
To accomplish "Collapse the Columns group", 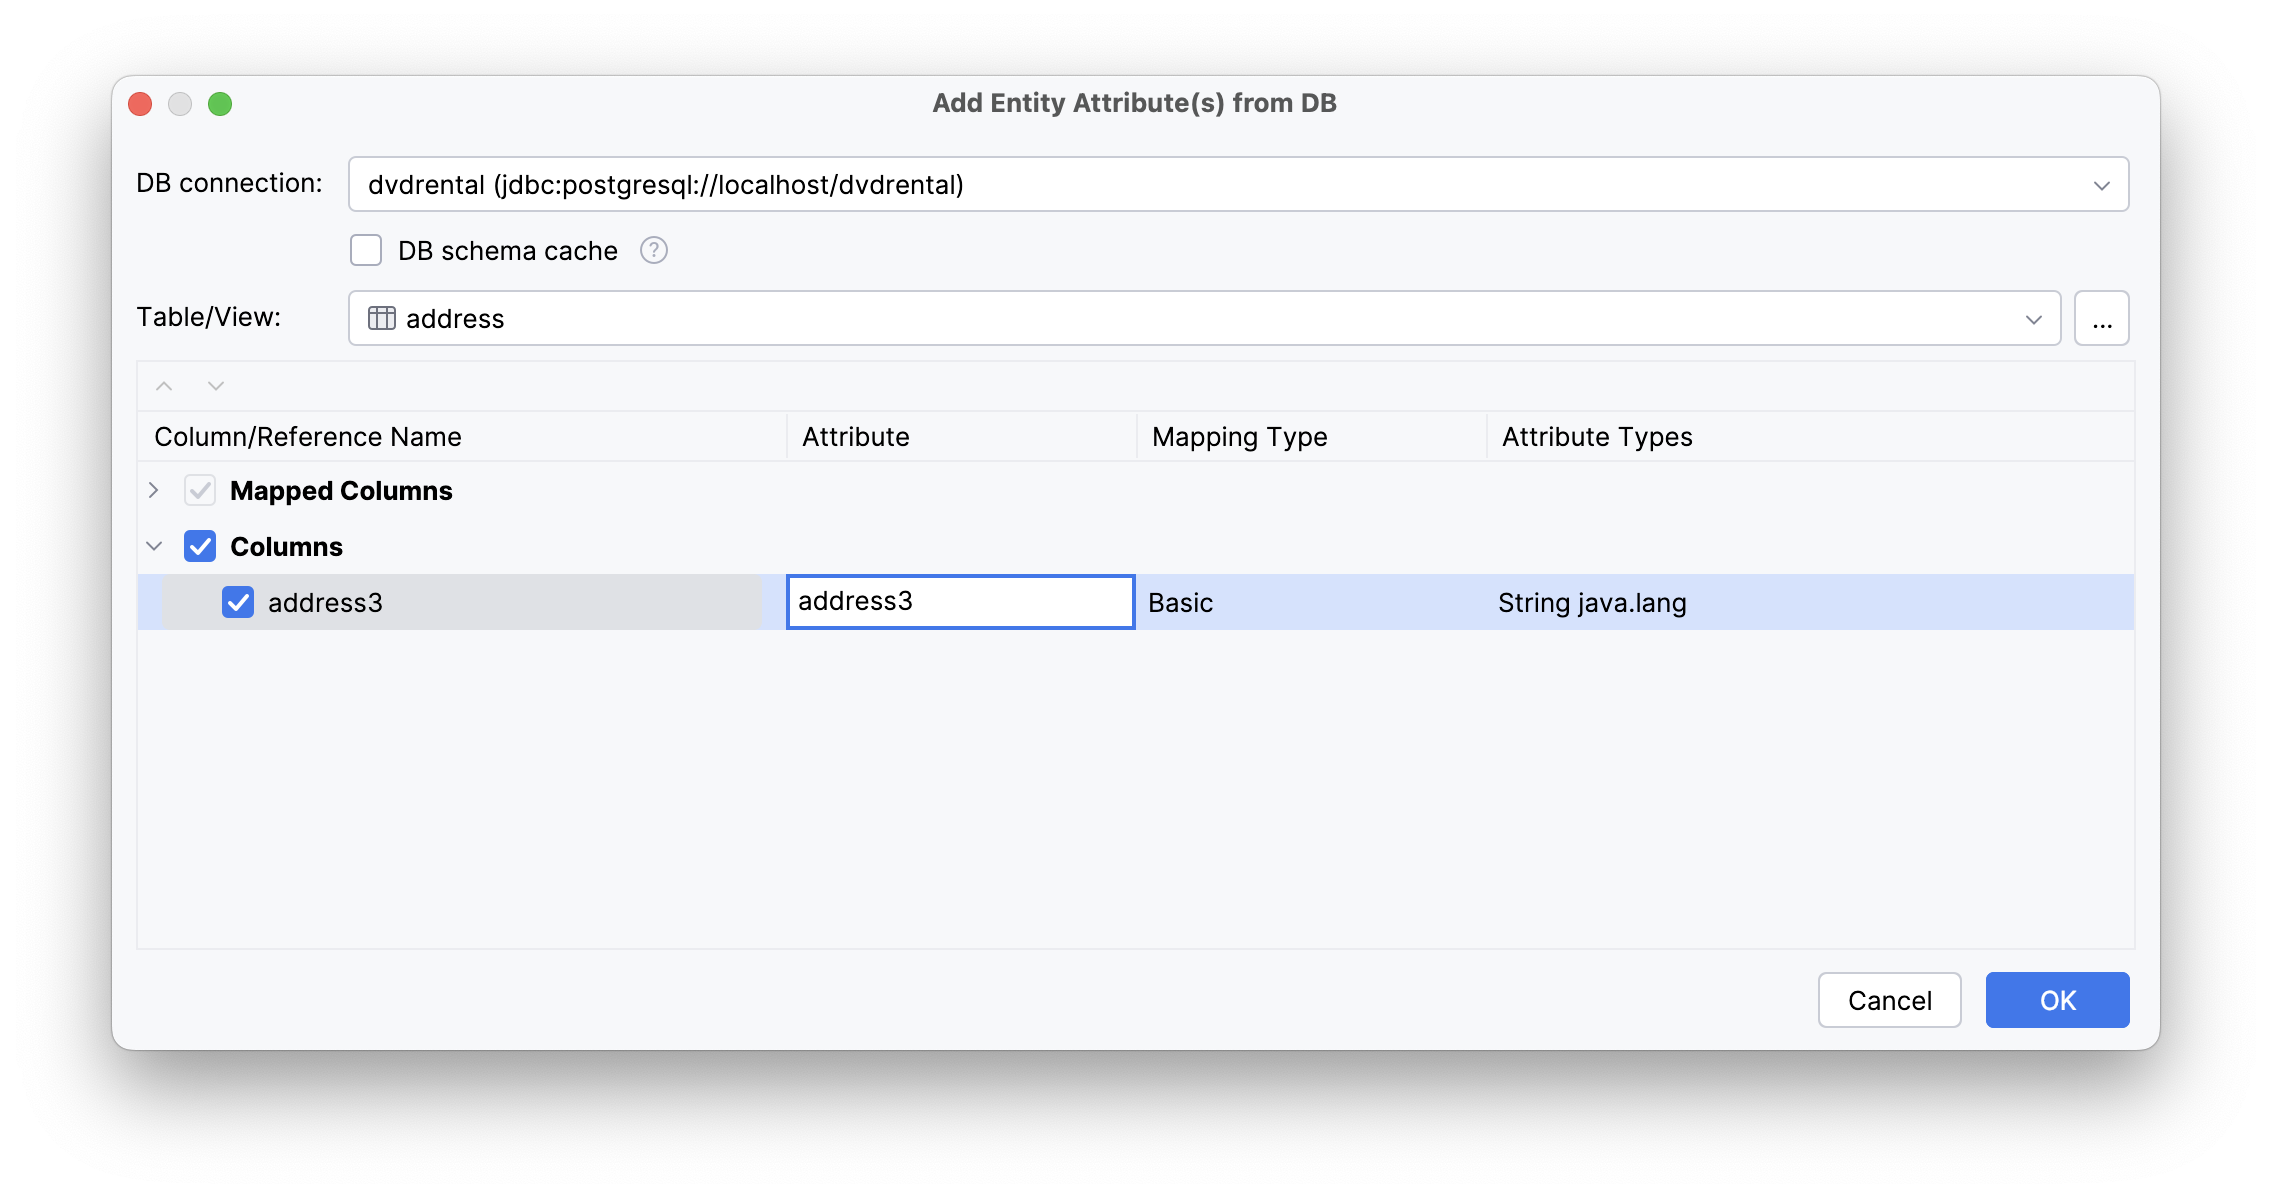I will 154,546.
